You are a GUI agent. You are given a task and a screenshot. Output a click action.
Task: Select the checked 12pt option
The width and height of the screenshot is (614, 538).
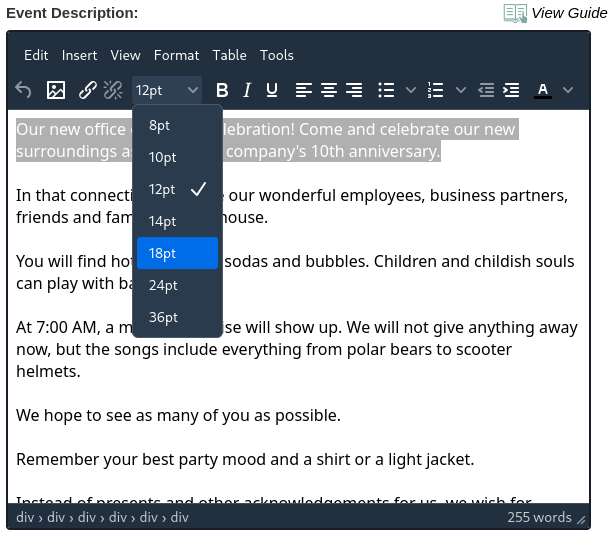[177, 190]
